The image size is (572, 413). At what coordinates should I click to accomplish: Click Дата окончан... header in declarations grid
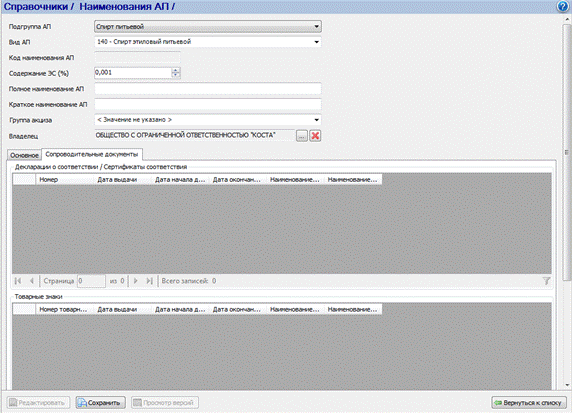pyautogui.click(x=237, y=180)
